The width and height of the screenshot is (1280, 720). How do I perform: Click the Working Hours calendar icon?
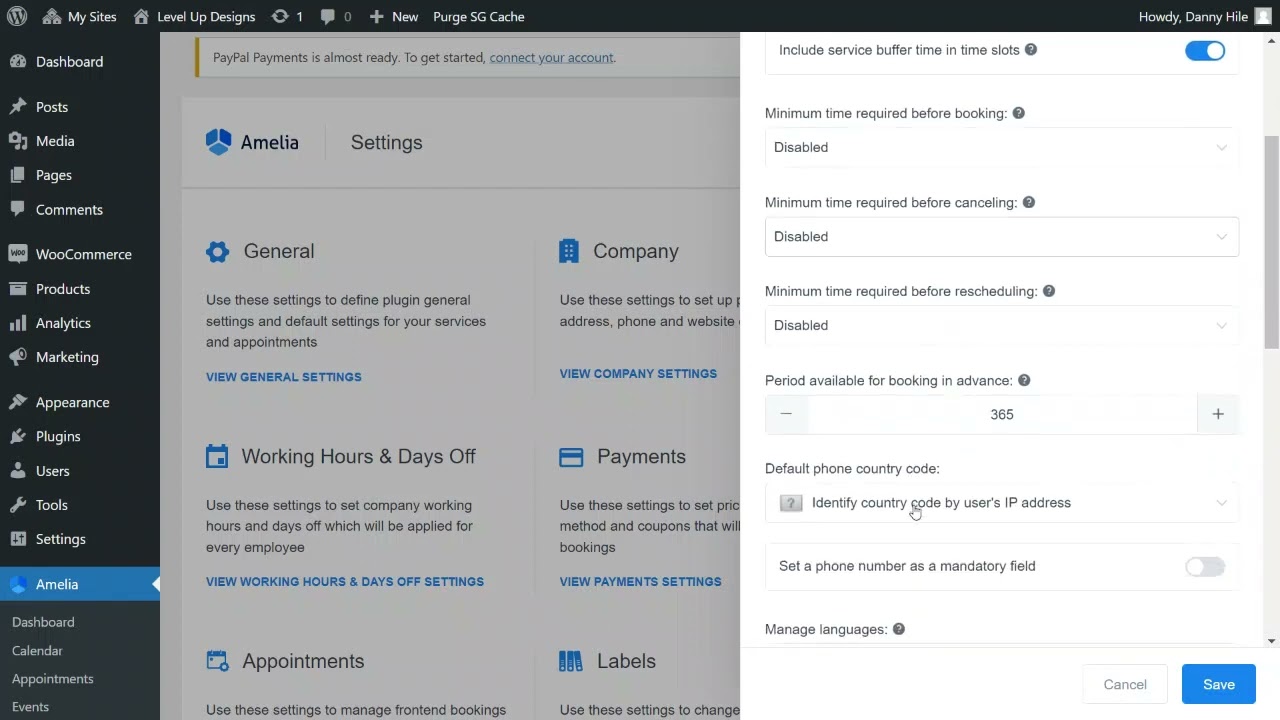click(x=217, y=456)
